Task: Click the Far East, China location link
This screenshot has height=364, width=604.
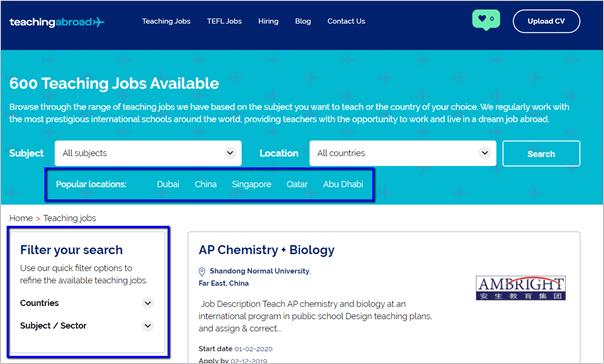Action: tap(223, 283)
